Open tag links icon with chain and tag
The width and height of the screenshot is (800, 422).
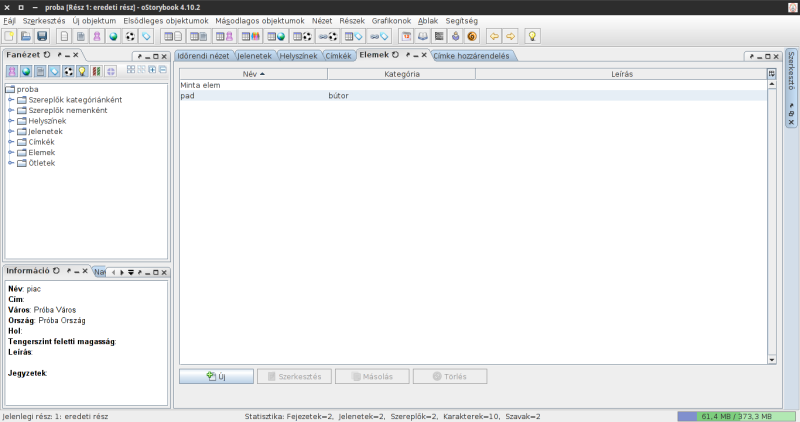(x=379, y=36)
